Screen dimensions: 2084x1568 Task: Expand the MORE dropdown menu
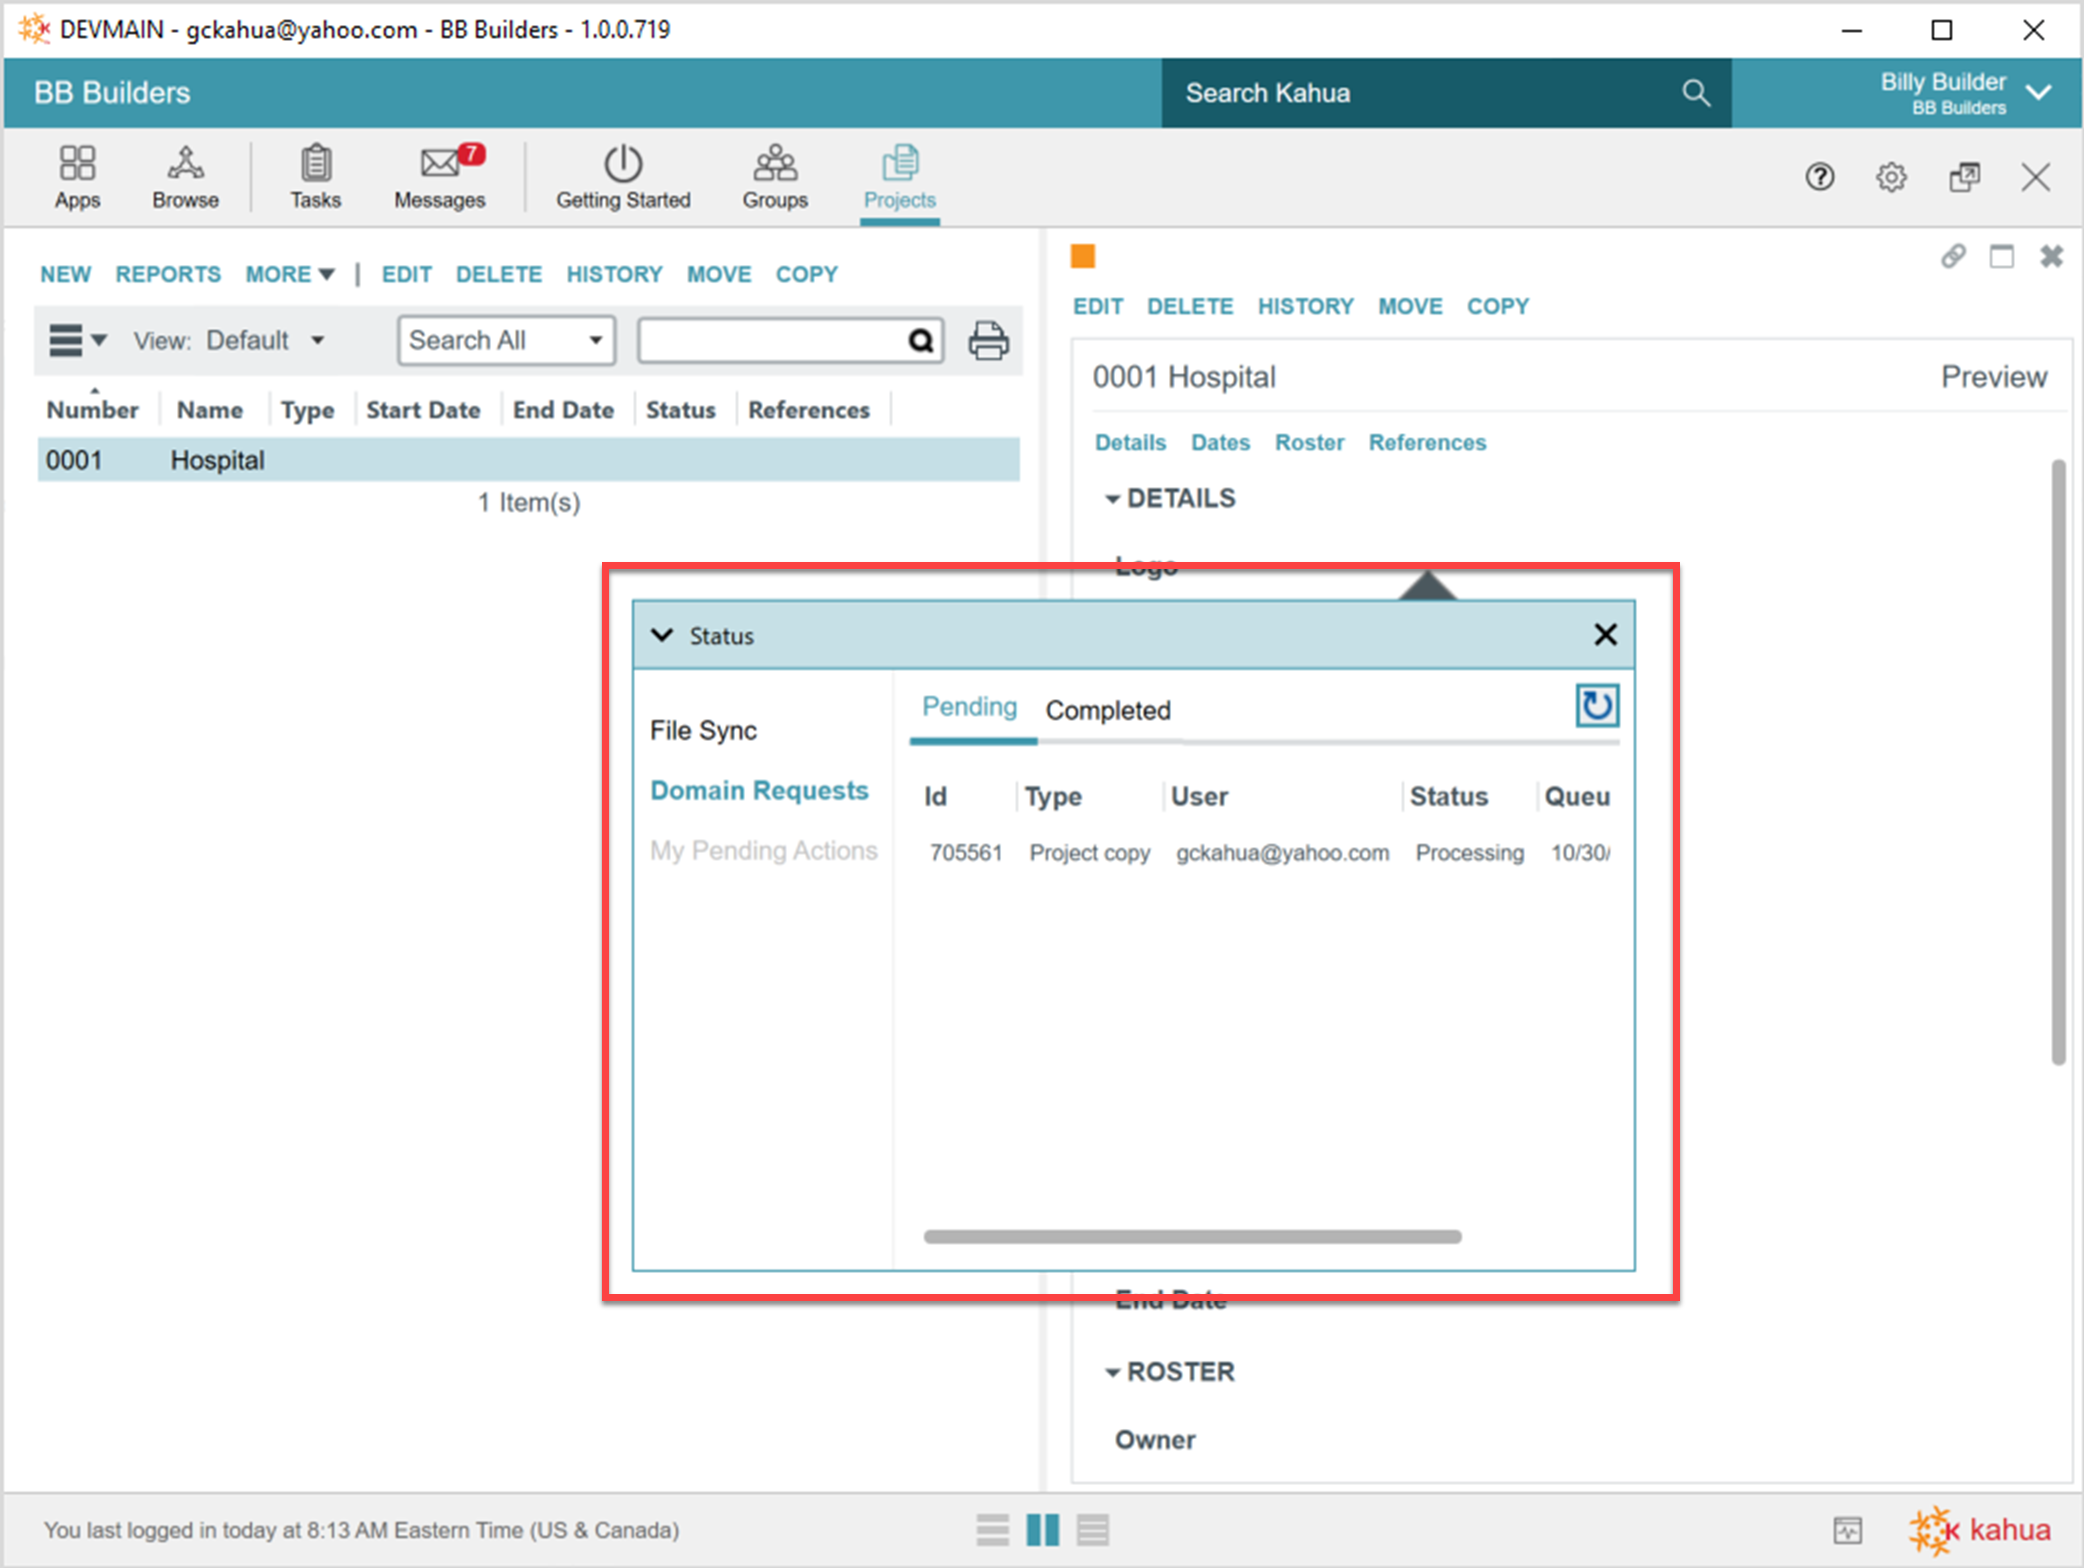point(290,274)
